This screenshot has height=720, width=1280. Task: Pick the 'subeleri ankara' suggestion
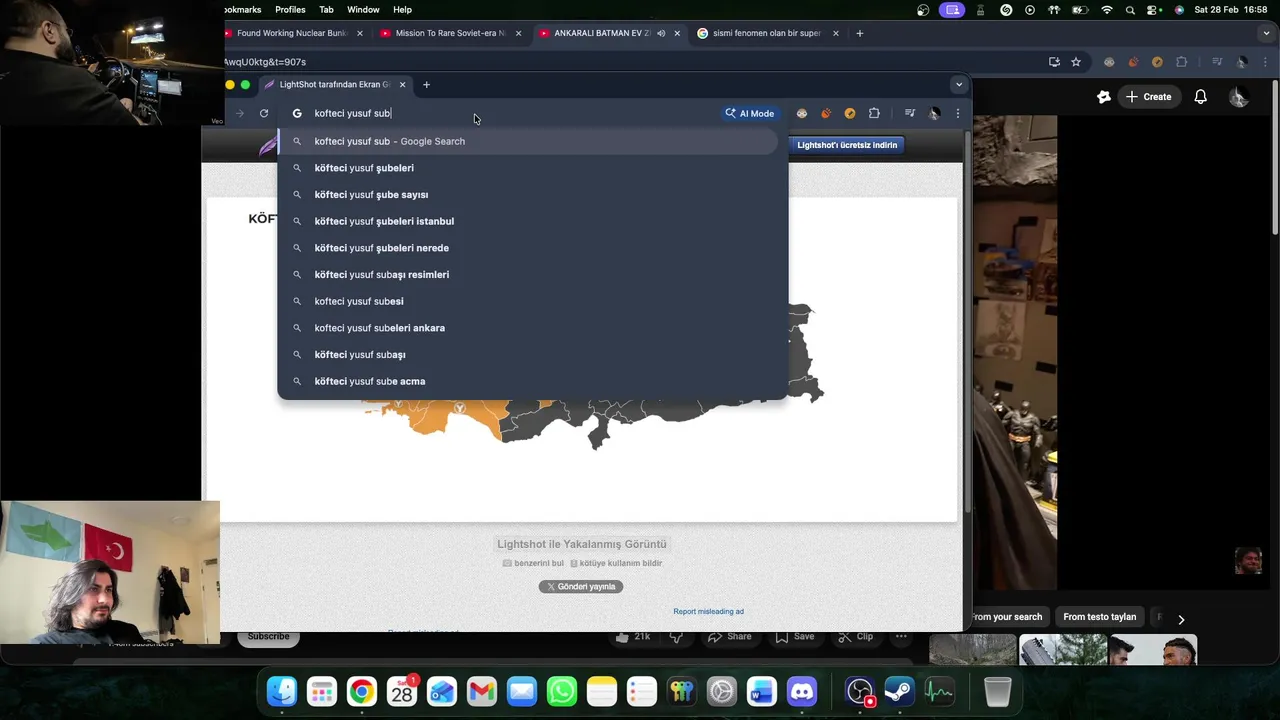tap(532, 328)
